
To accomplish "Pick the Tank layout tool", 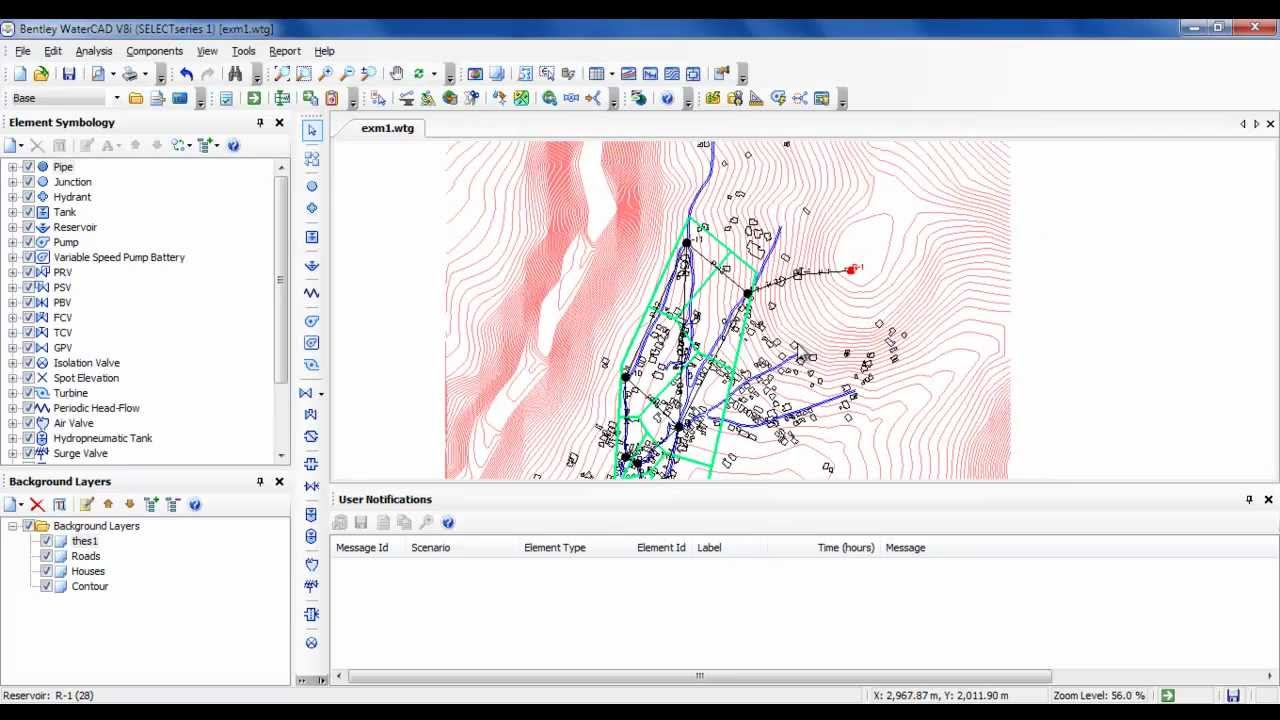I will (x=312, y=237).
